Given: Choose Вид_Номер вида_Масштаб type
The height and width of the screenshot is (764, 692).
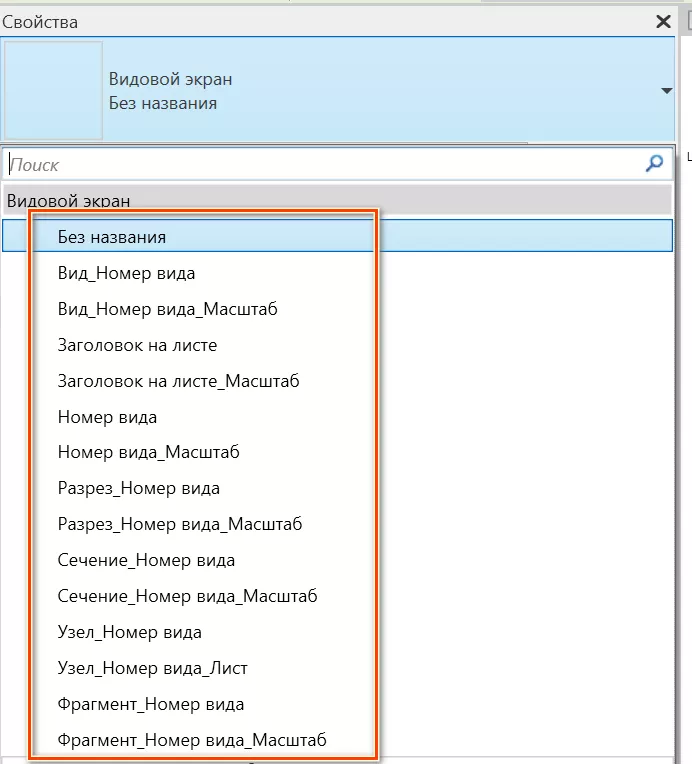Looking at the screenshot, I should coord(167,309).
